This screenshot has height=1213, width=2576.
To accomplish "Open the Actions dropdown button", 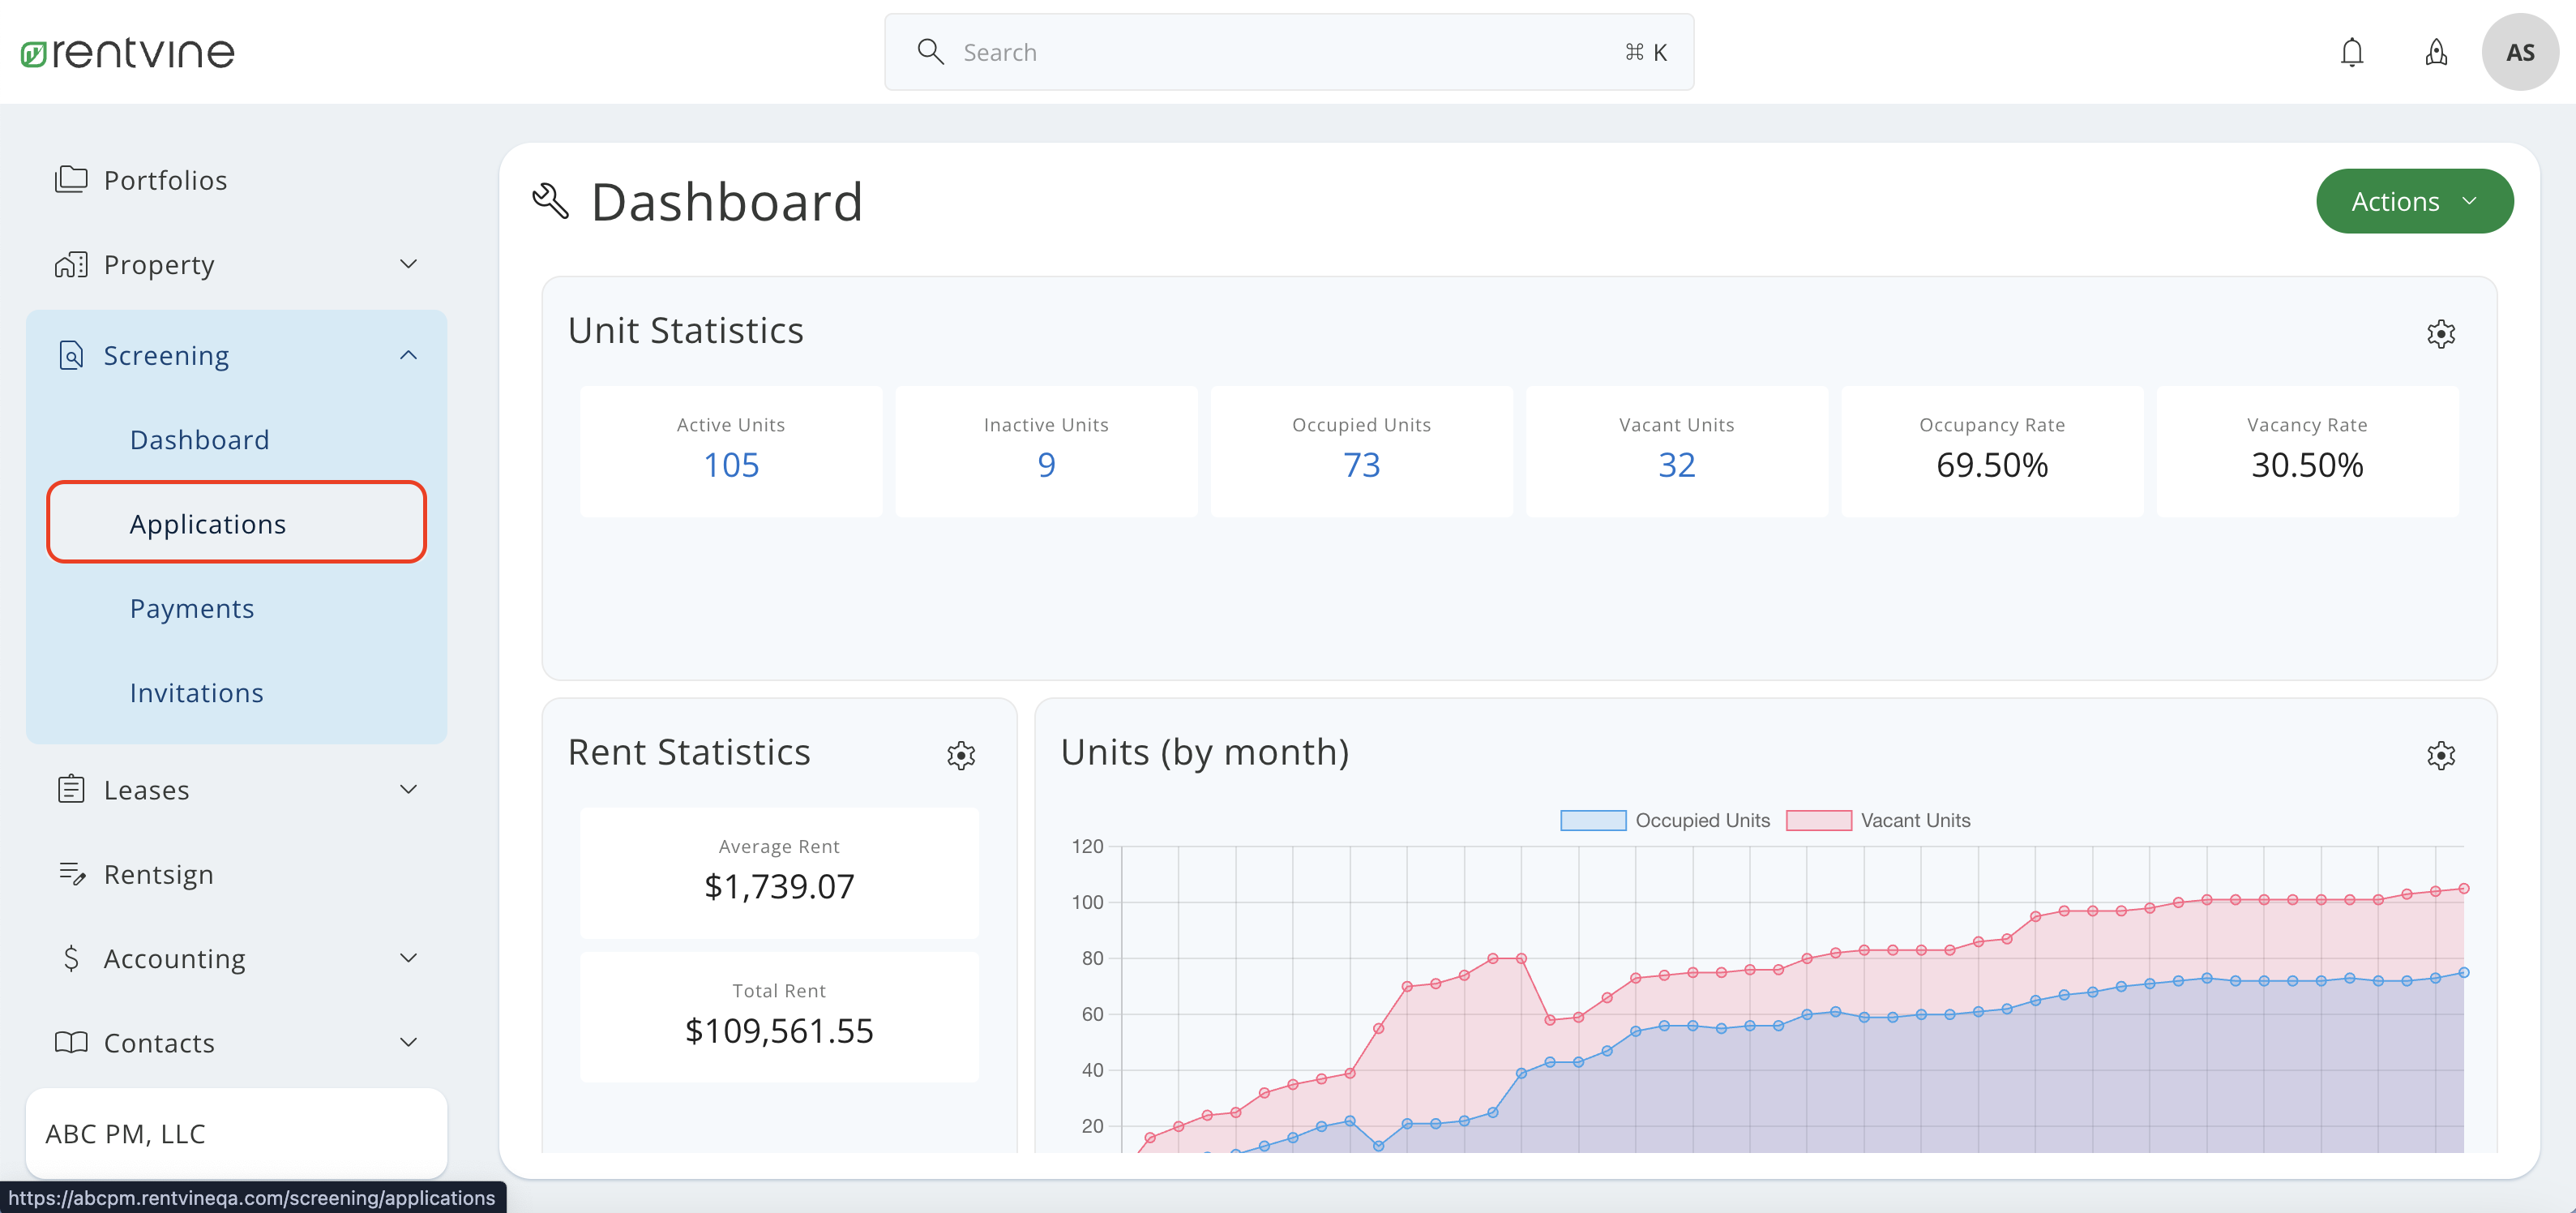I will [2413, 201].
